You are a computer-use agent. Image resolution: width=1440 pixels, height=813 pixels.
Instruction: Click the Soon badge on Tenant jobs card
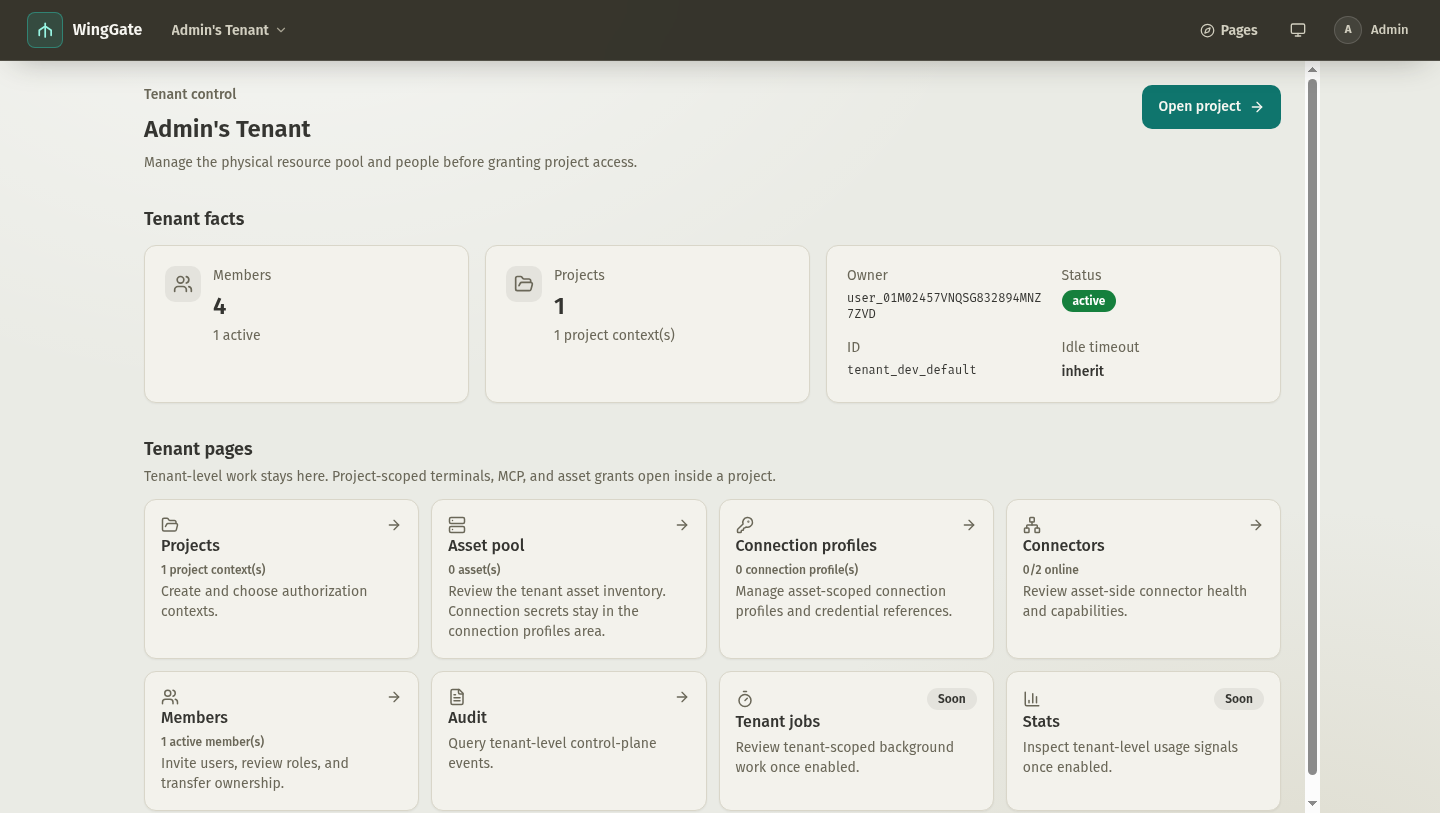[951, 699]
